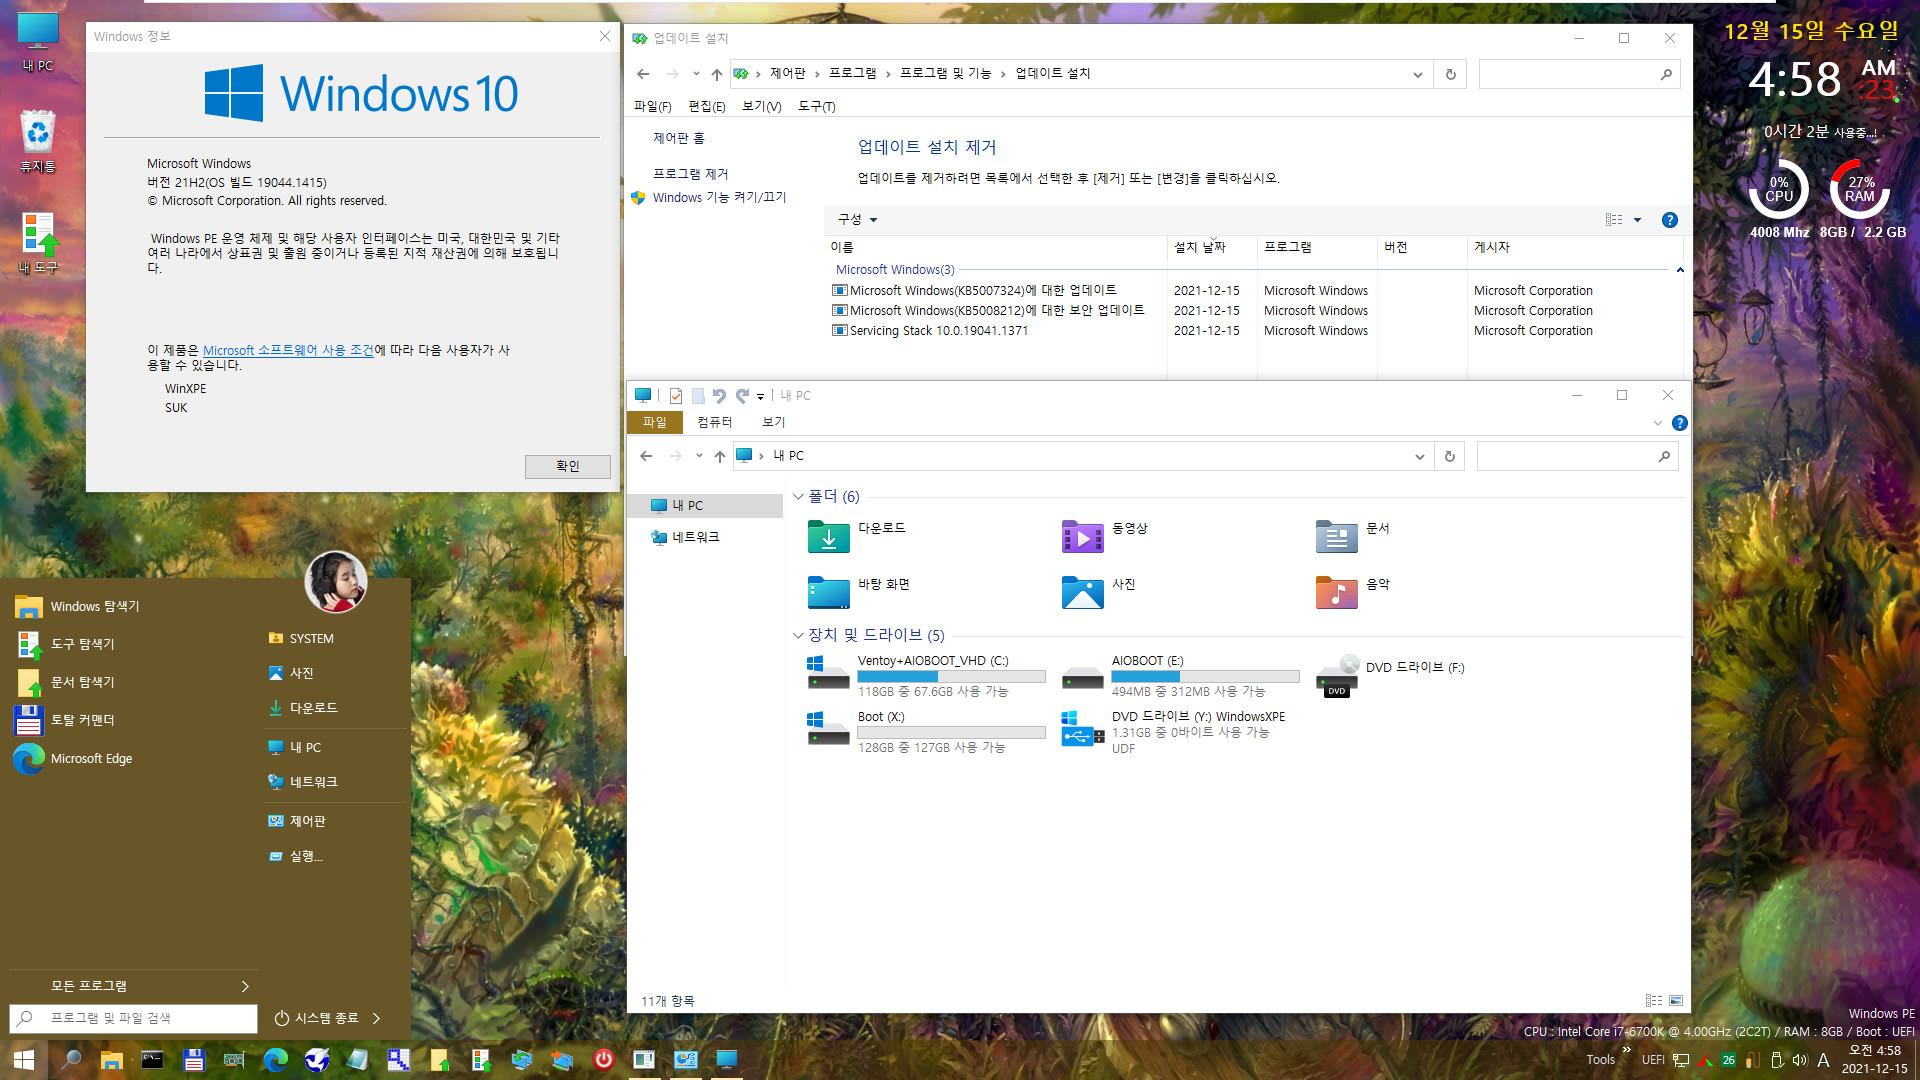
Task: Select the 내 PC desktop icon
Action: coord(37,42)
